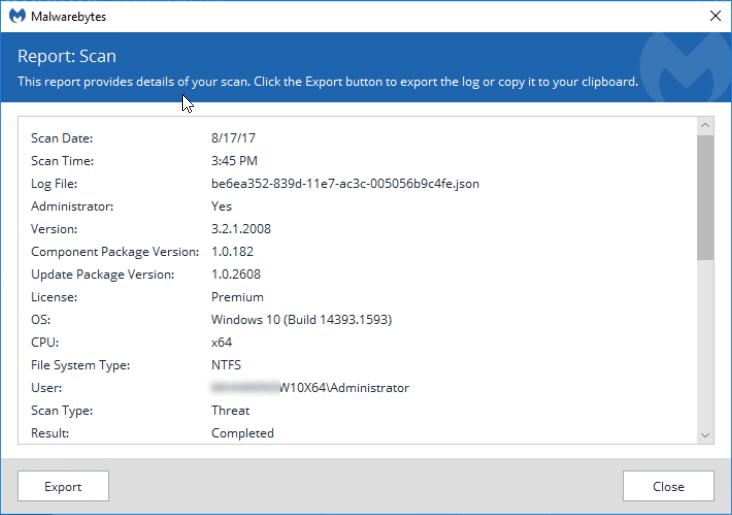Viewport: 732px width, 515px height.
Task: Select the 'Report: Scan' heading
Action: pyautogui.click(x=67, y=56)
